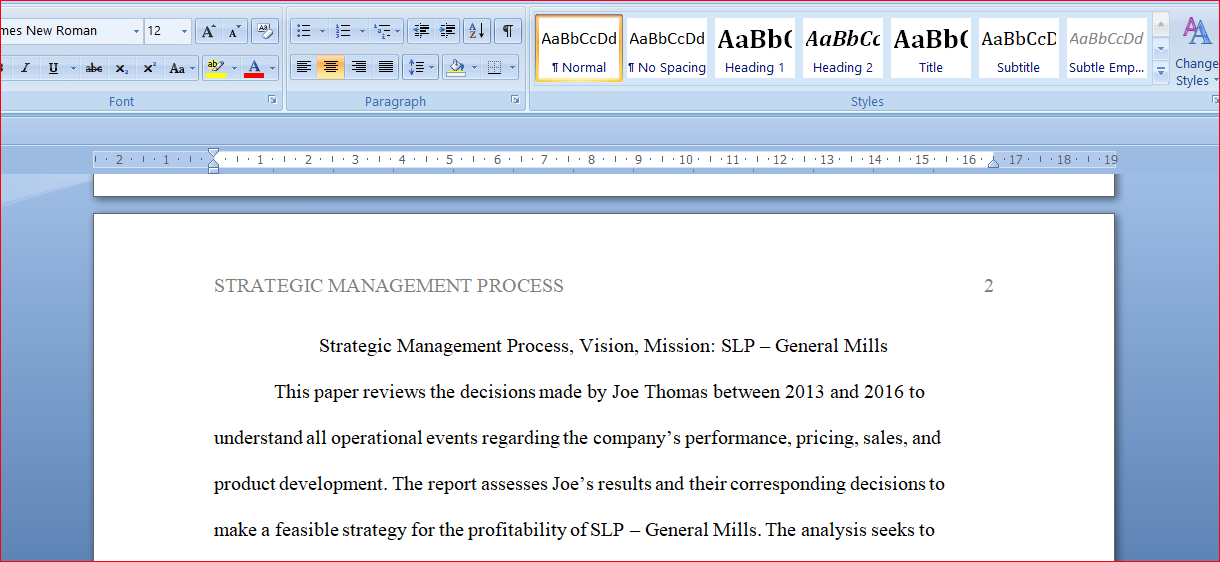The width and height of the screenshot is (1220, 562).
Task: Click Grow Font button
Action: pos(208,31)
